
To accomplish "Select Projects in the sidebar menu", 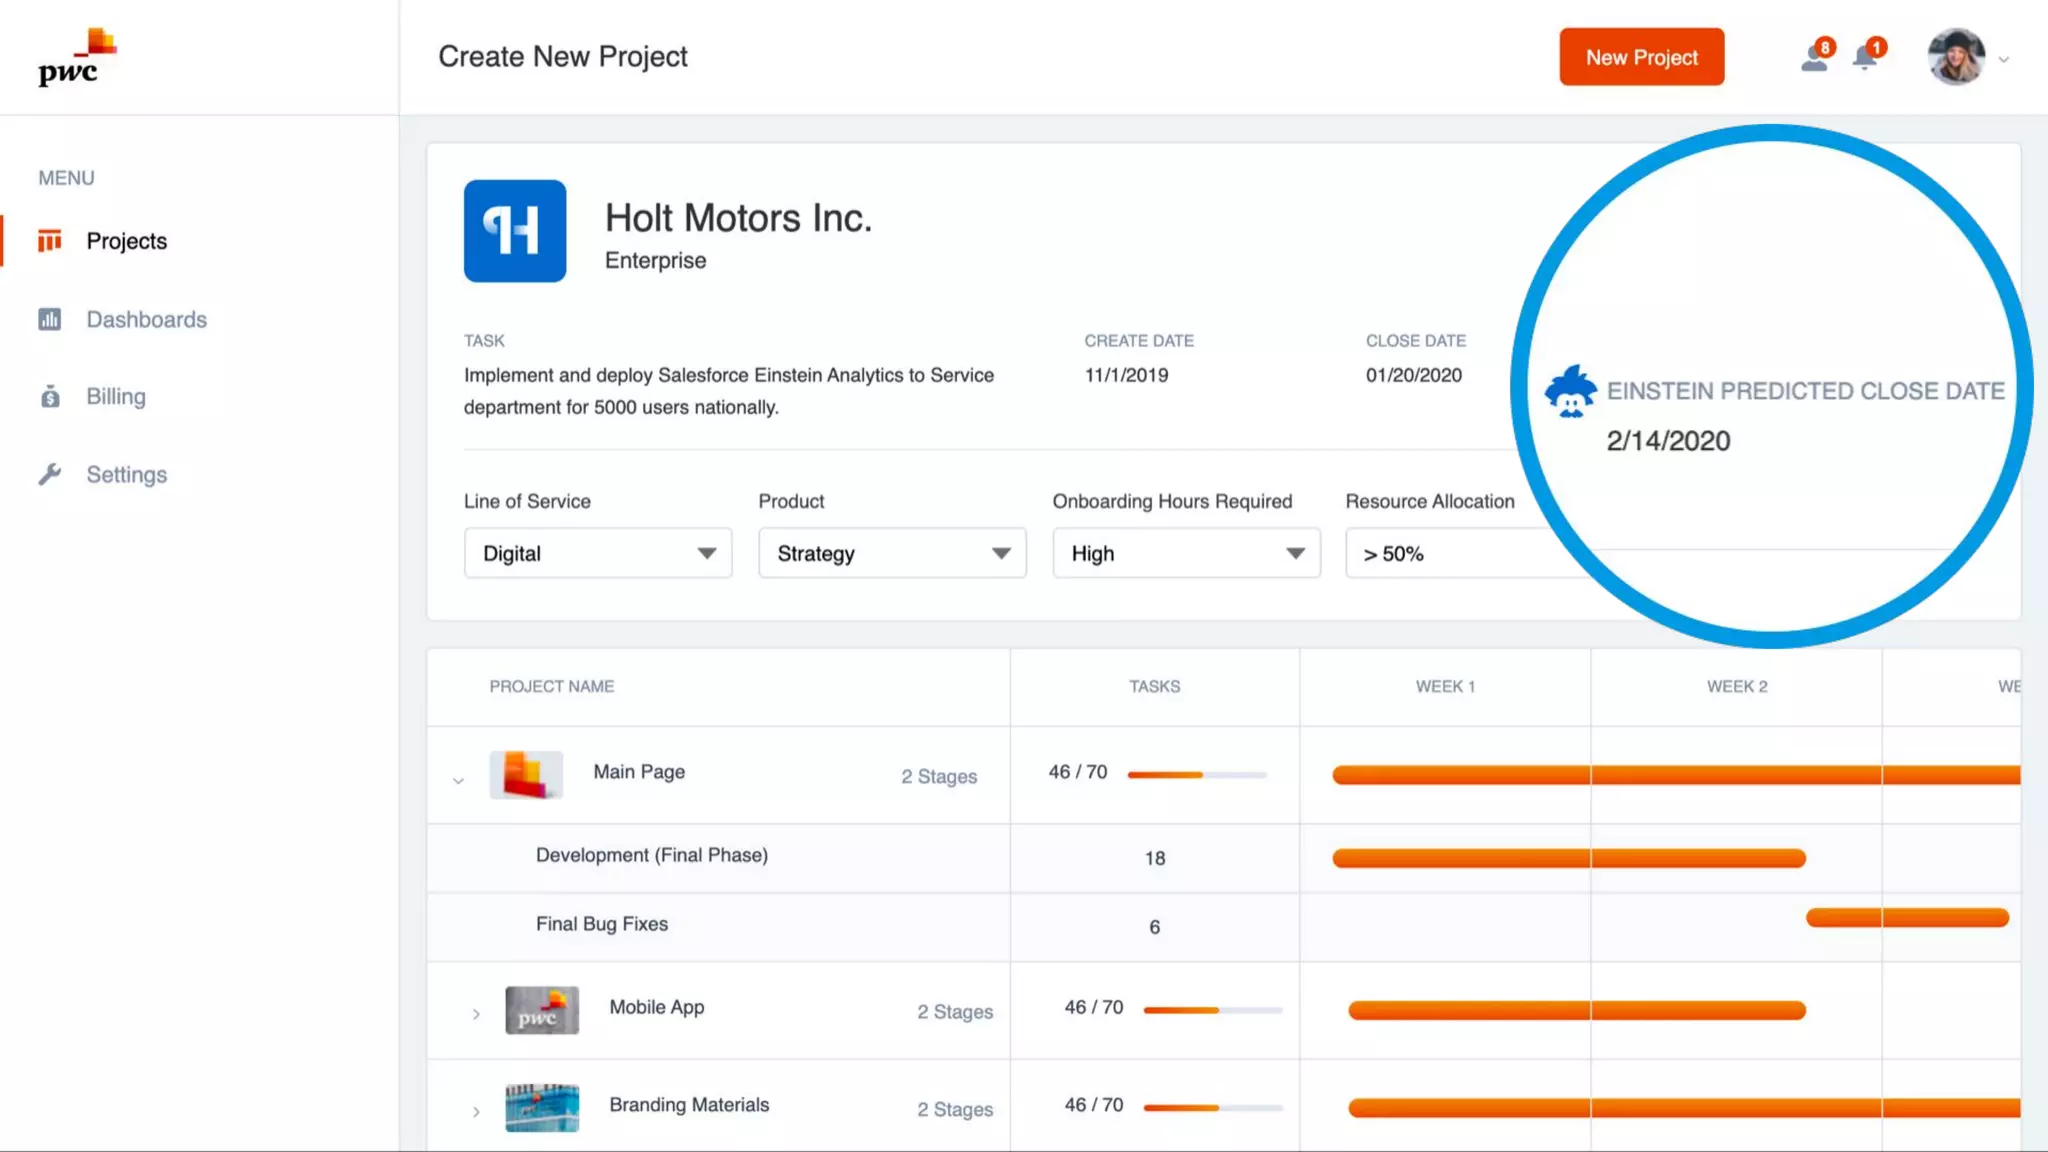I will 126,241.
